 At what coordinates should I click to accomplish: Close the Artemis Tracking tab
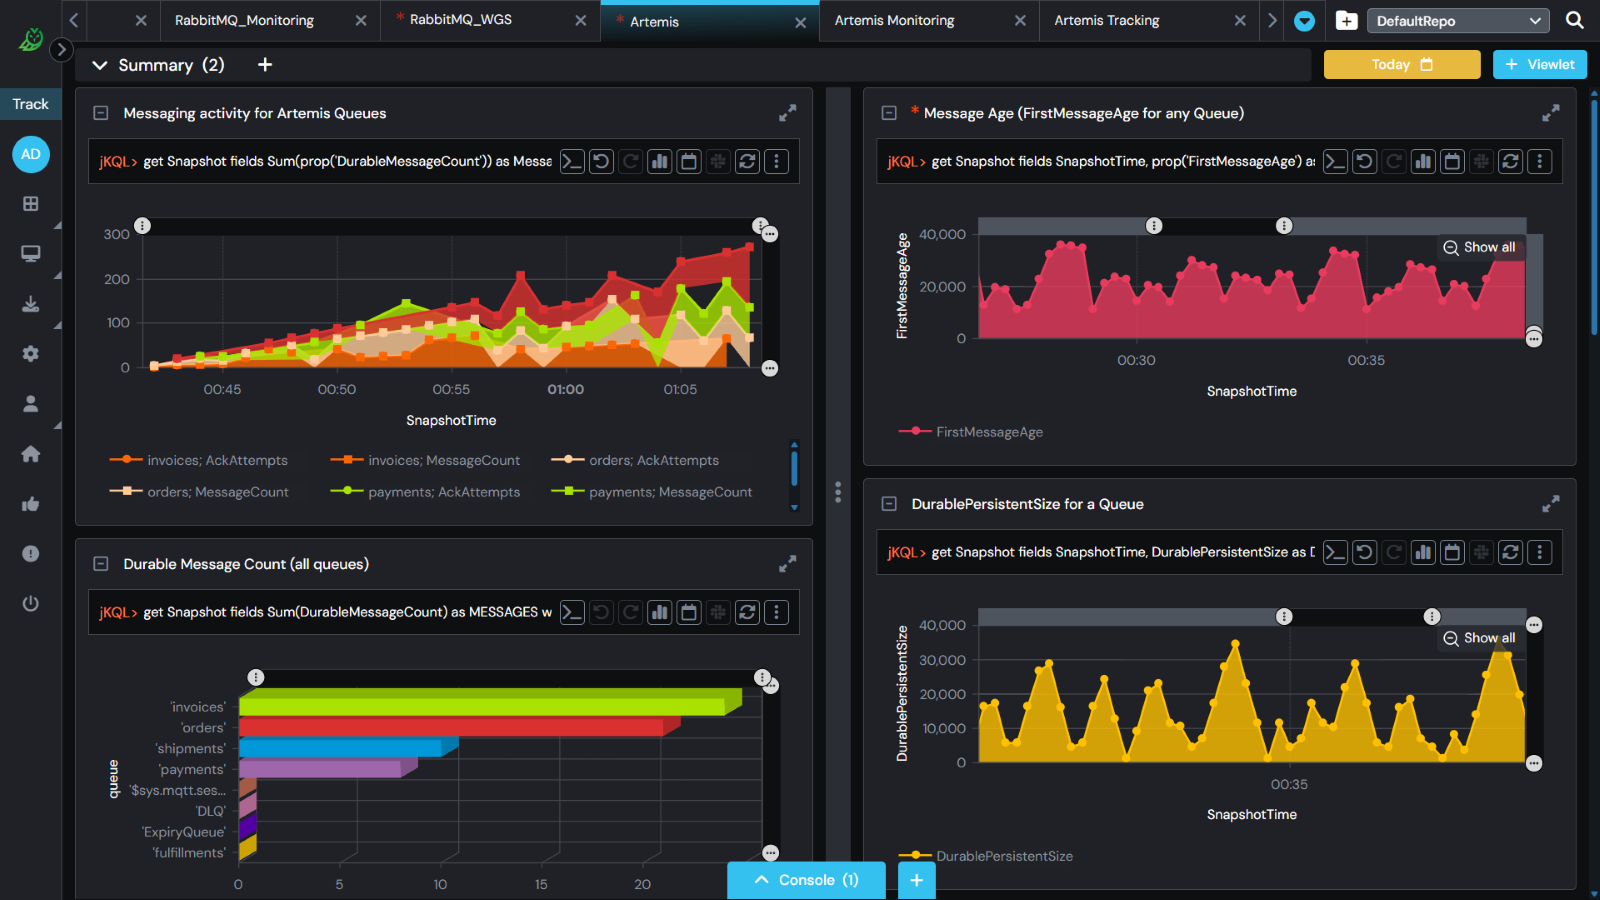click(x=1240, y=20)
